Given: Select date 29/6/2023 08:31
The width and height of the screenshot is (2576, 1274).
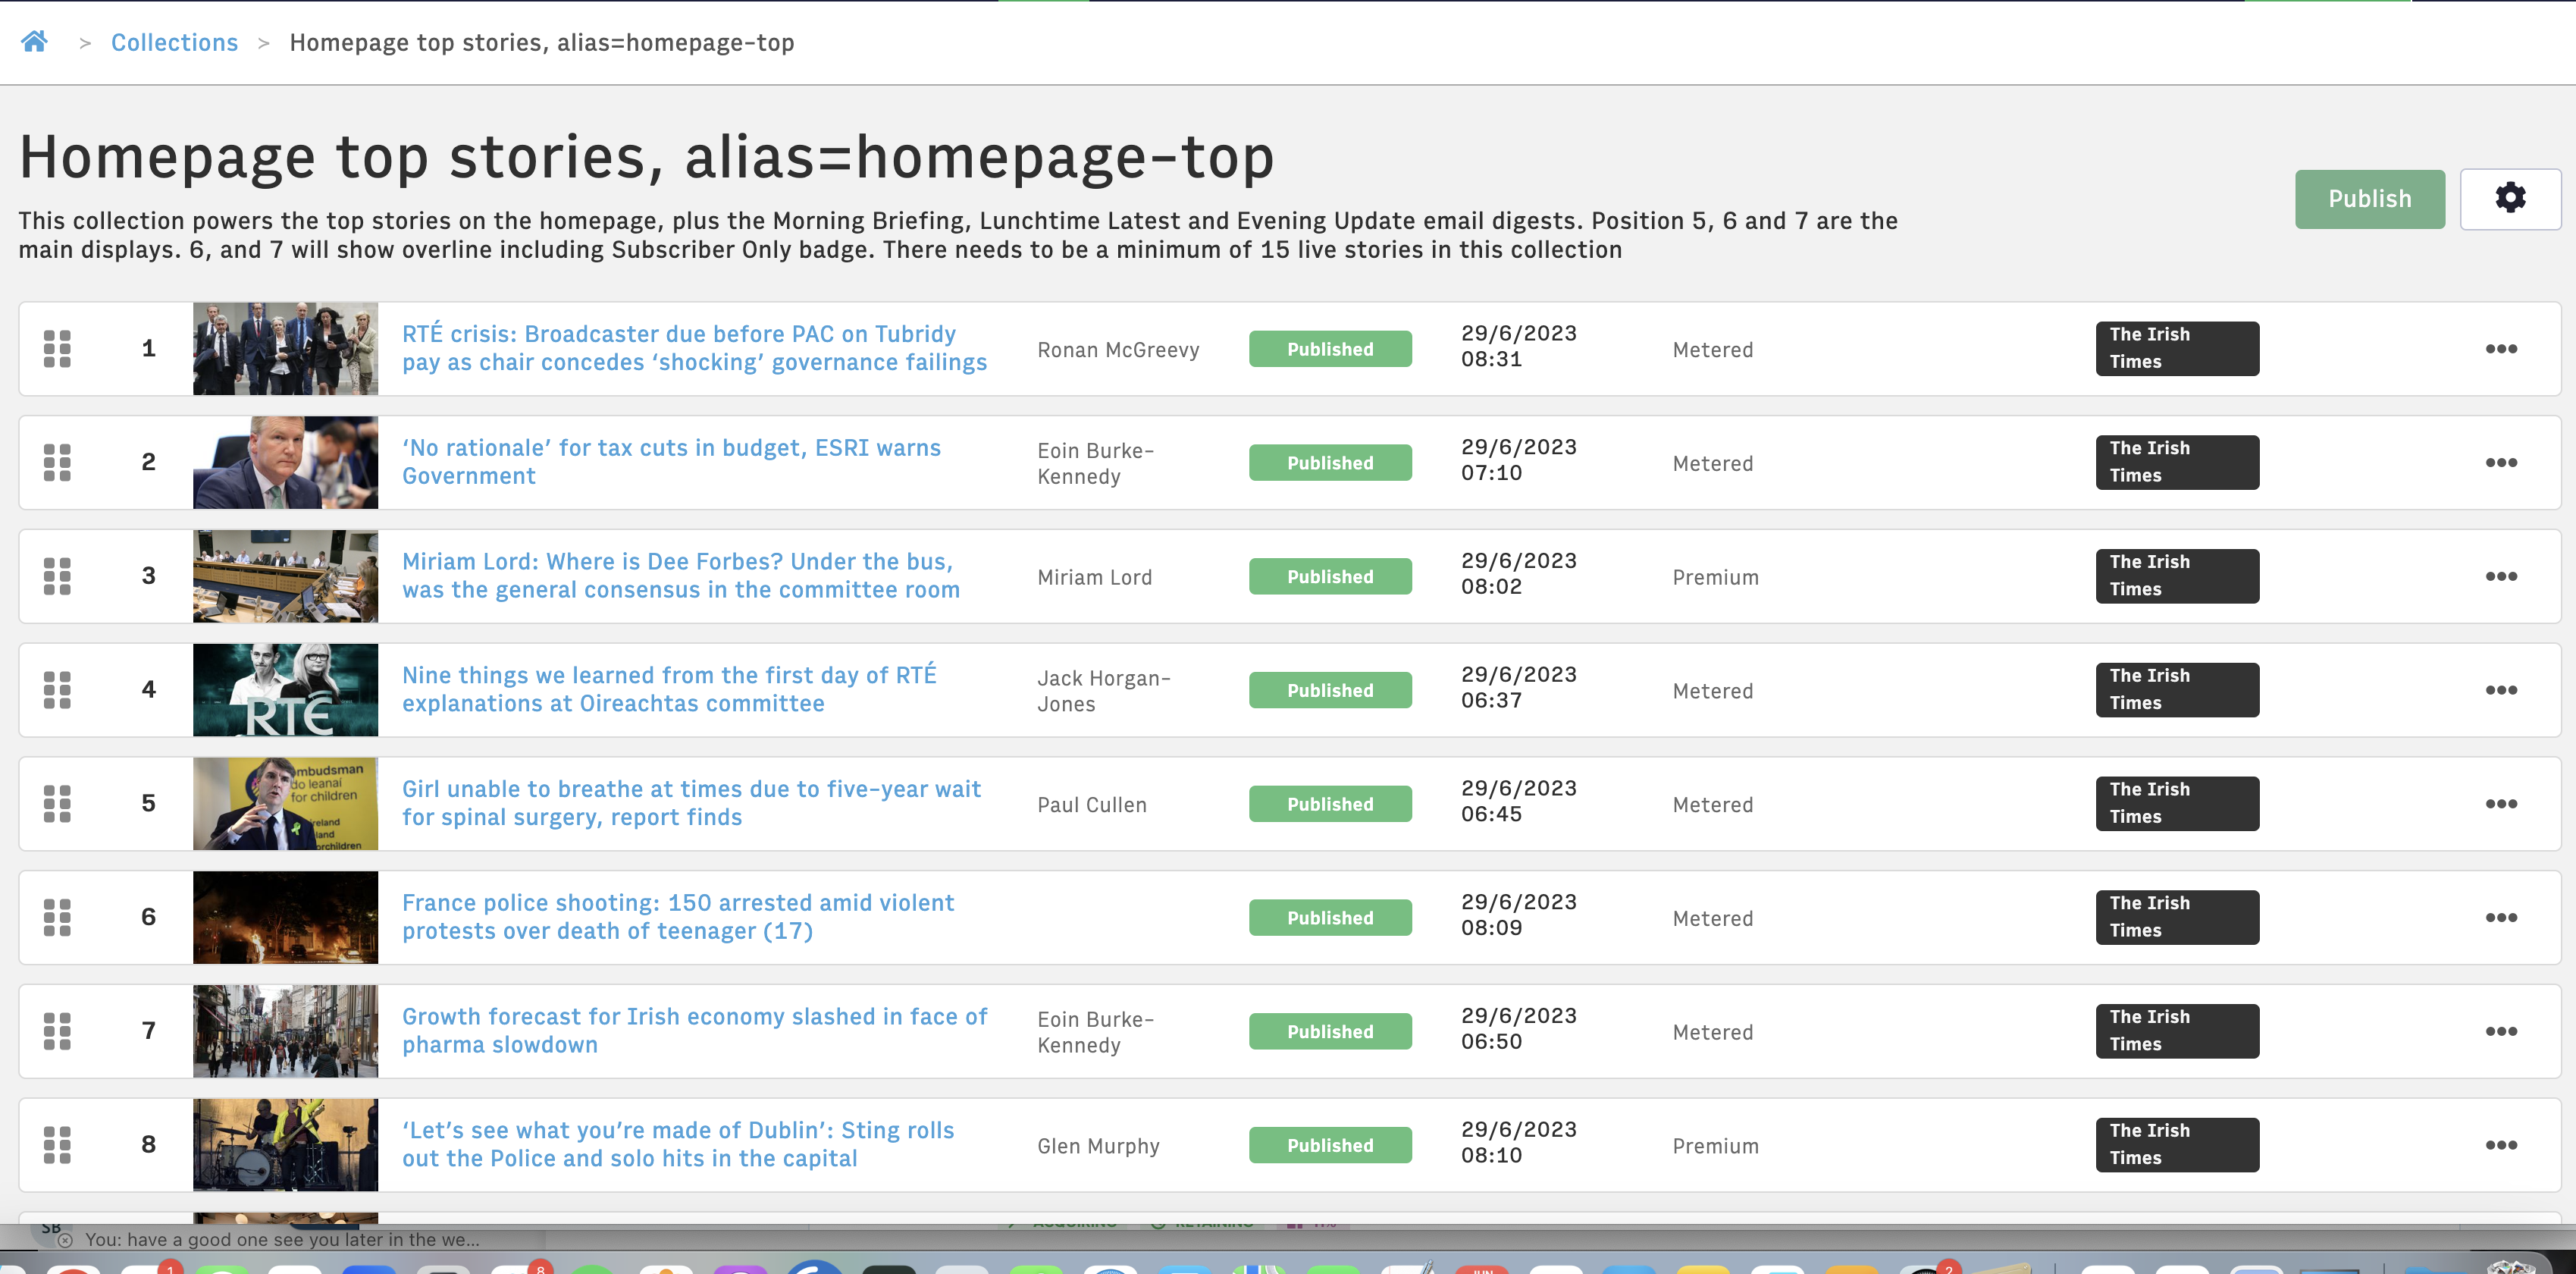Looking at the screenshot, I should (1518, 346).
